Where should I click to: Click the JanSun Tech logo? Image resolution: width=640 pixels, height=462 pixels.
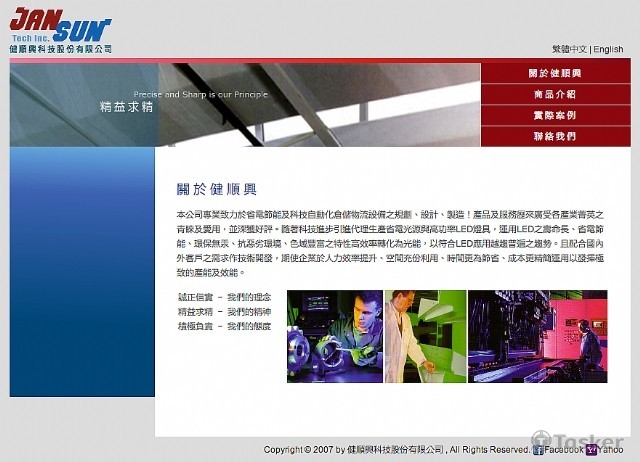coord(60,24)
